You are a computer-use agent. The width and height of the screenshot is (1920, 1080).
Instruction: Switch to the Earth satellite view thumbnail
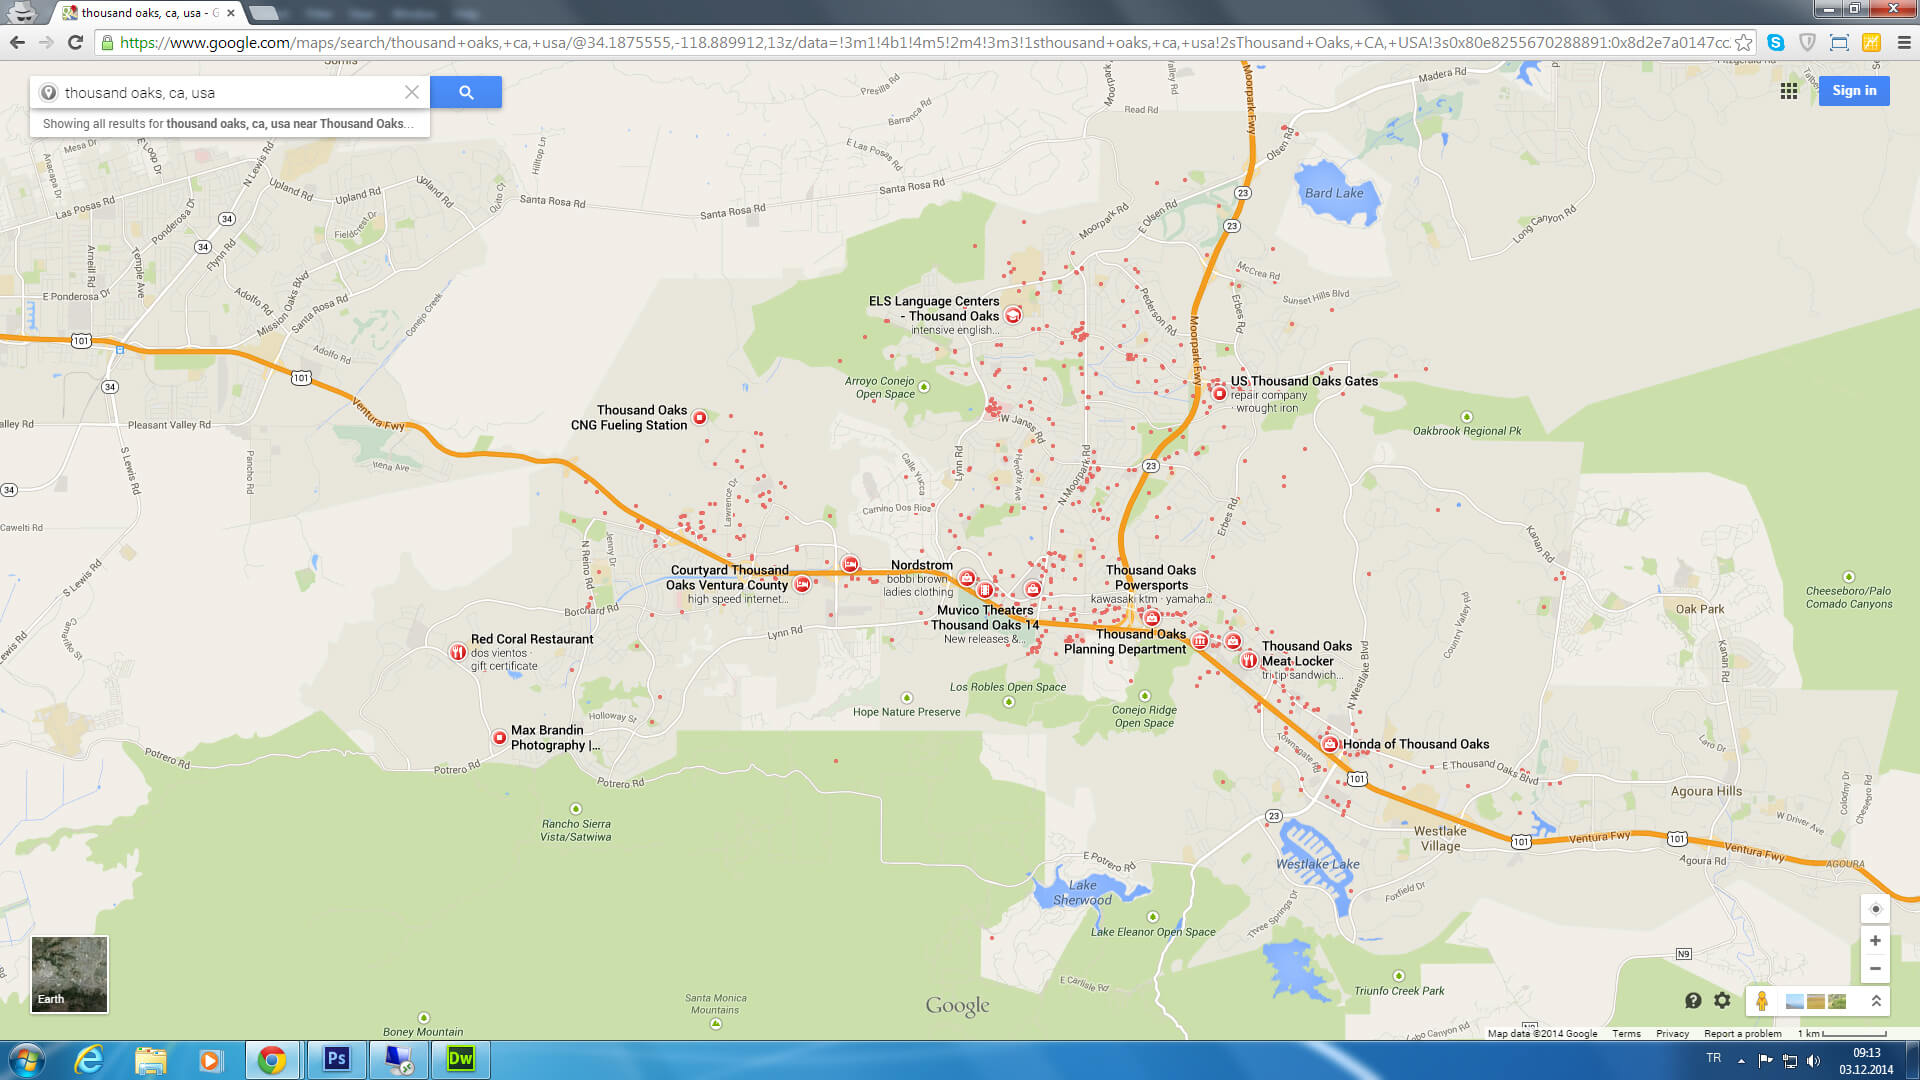point(69,974)
